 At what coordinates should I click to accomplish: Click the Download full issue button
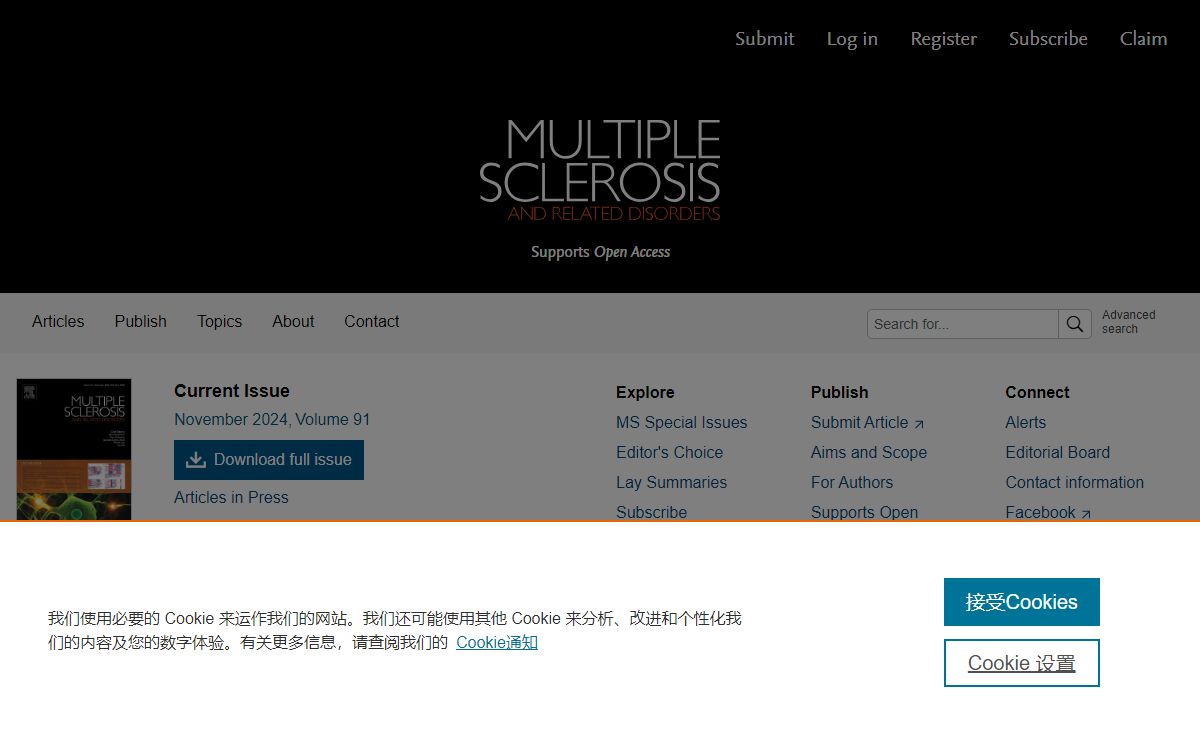(269, 460)
